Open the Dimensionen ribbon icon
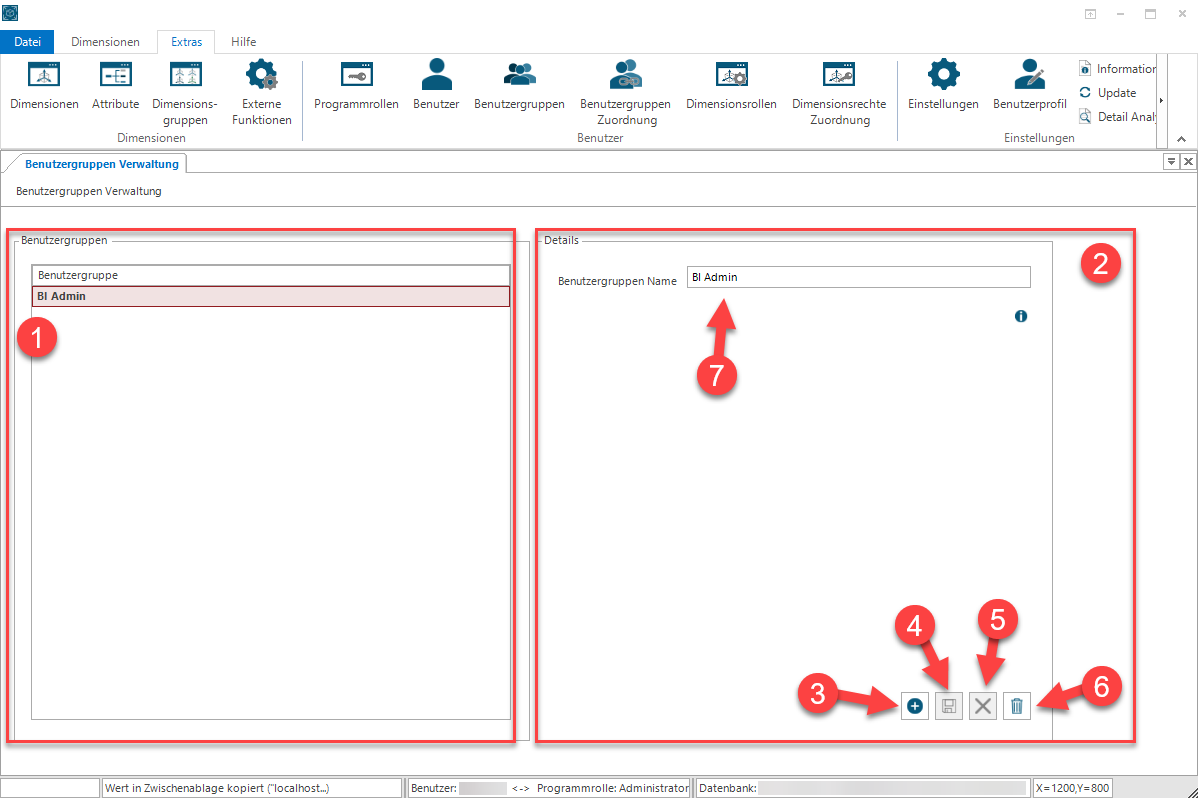The width and height of the screenshot is (1198, 798). (x=44, y=75)
